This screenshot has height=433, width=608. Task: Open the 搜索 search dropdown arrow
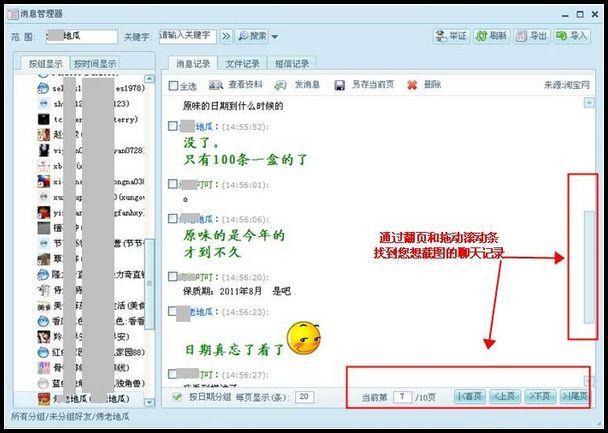click(x=273, y=37)
